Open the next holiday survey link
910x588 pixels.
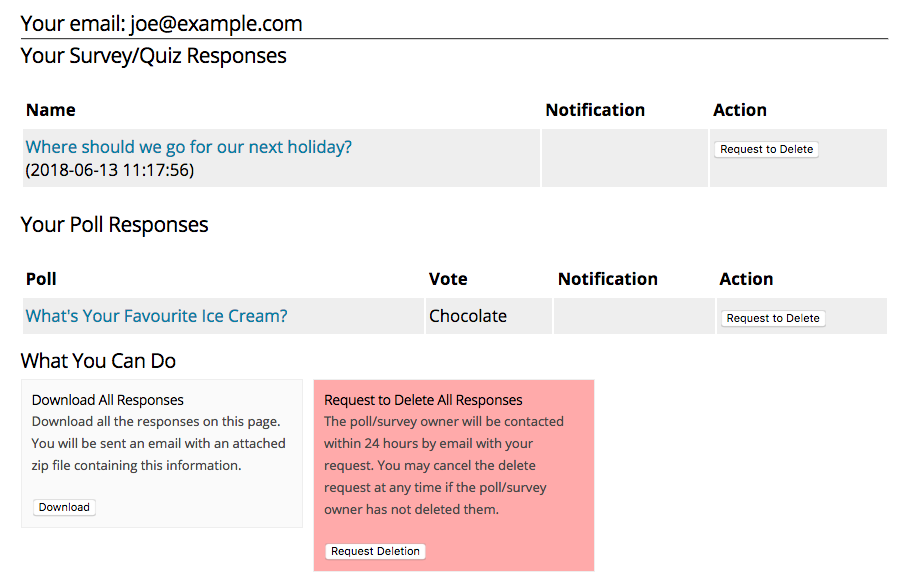pos(189,147)
